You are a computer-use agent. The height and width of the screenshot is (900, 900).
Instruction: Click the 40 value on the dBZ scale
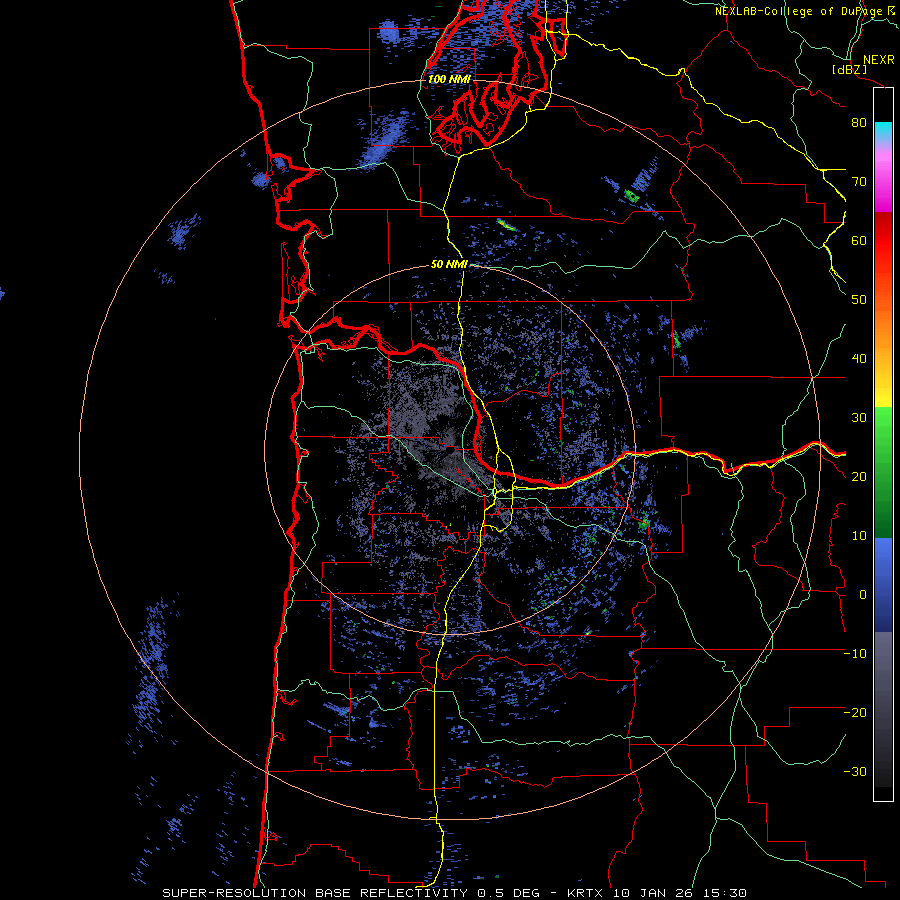click(x=859, y=359)
